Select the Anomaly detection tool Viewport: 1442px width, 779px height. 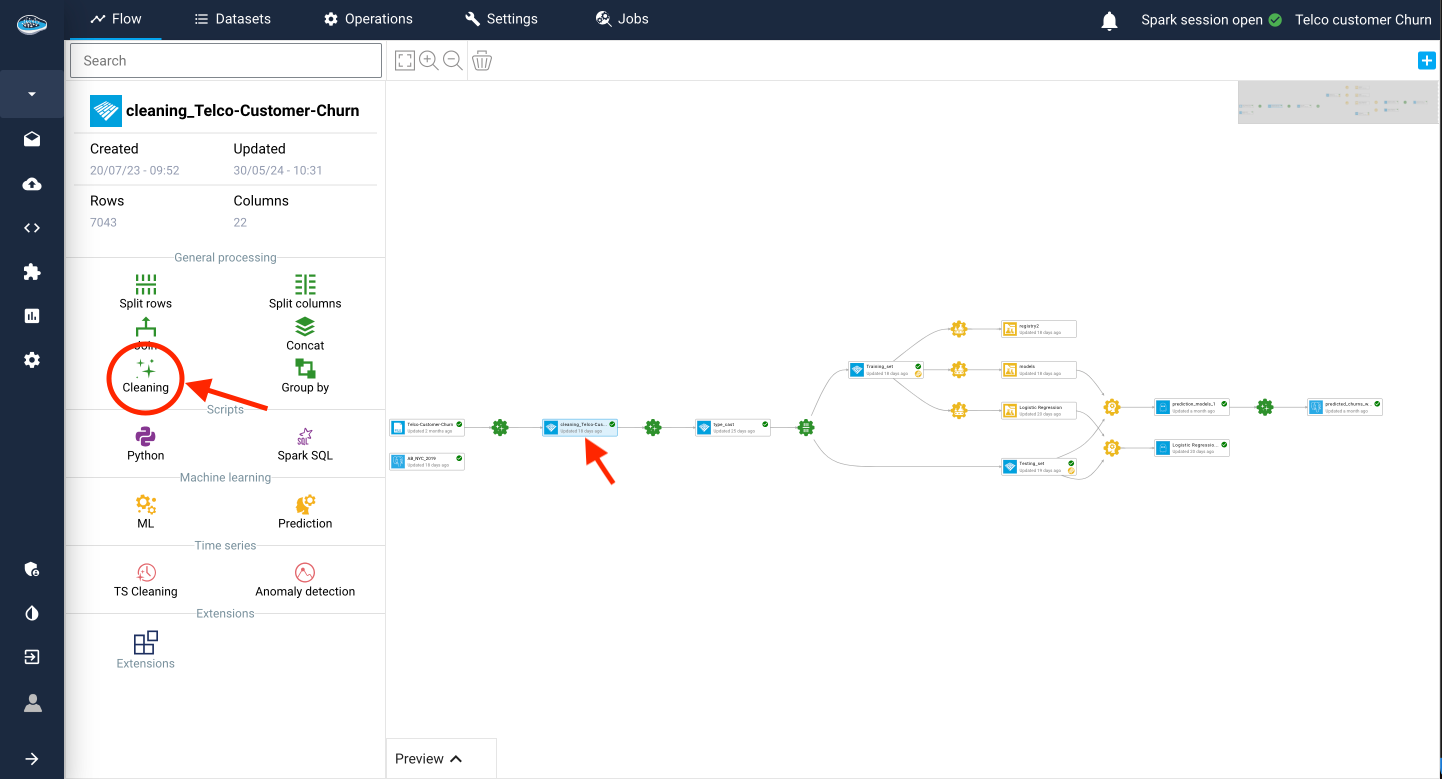click(x=305, y=579)
